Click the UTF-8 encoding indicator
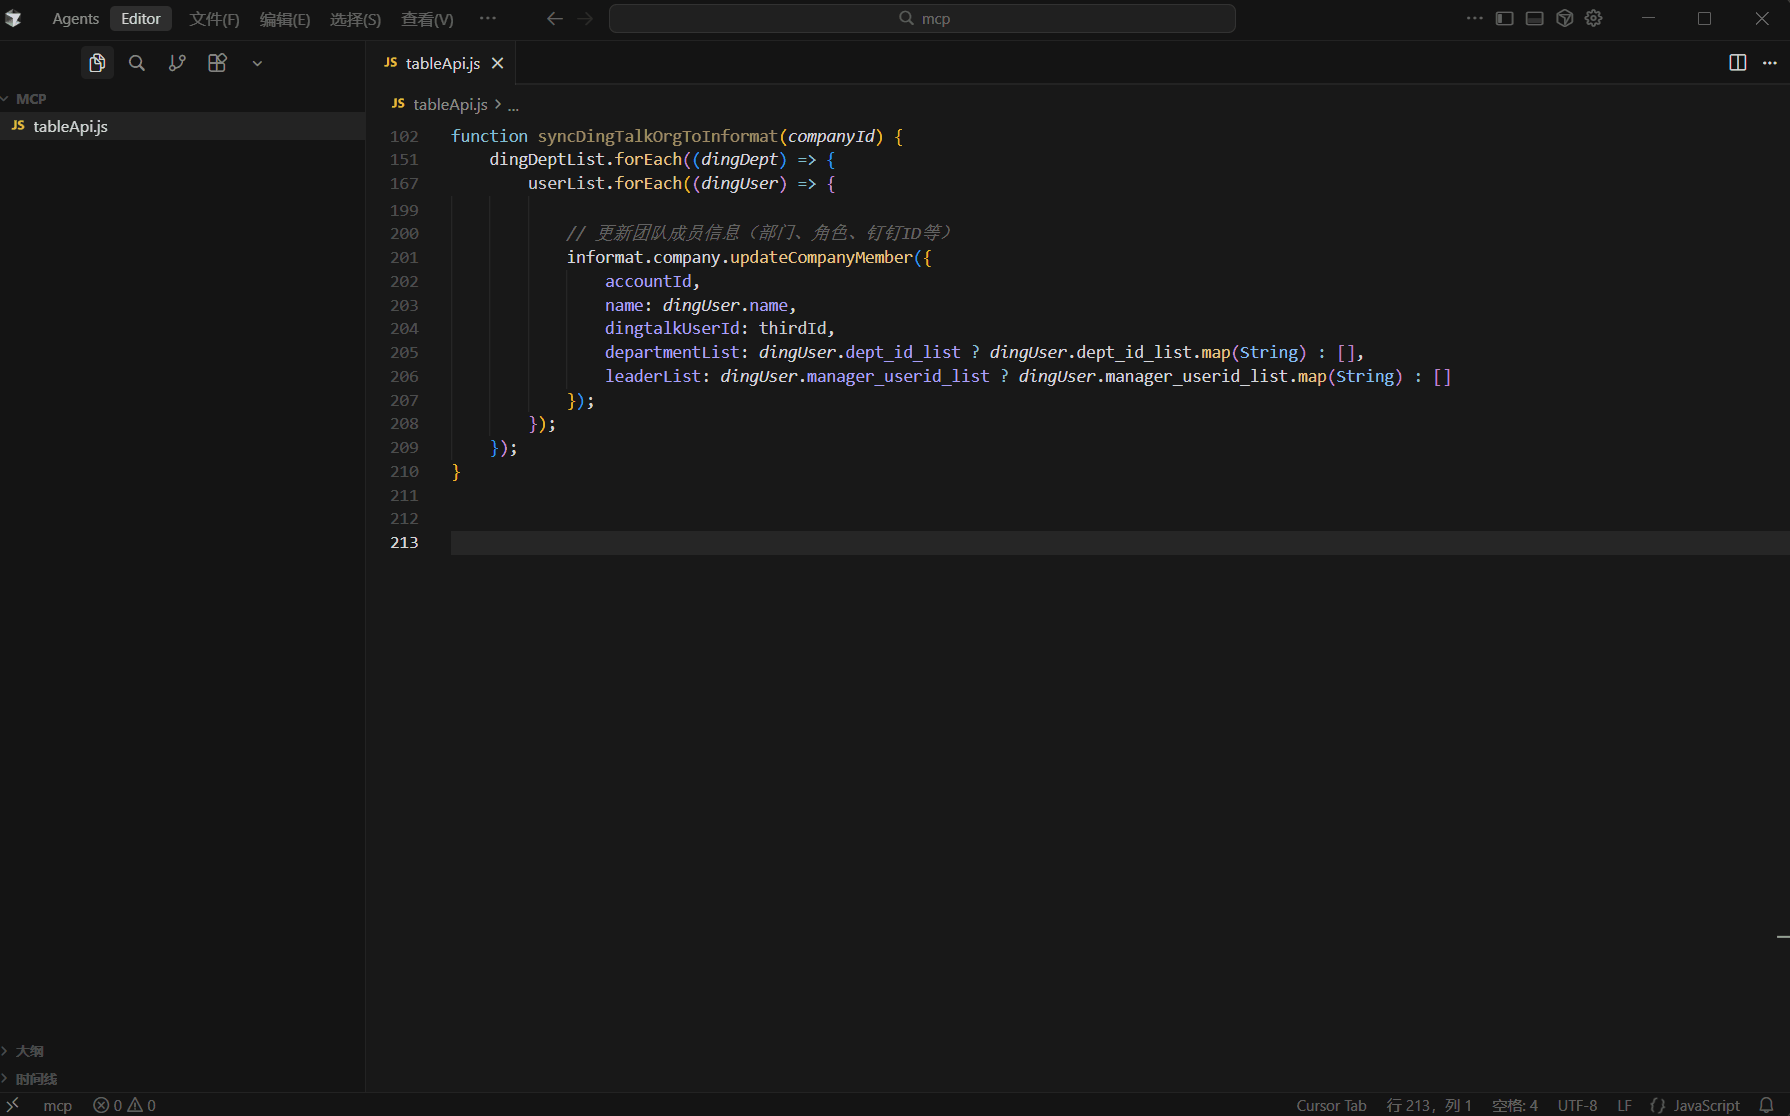The image size is (1790, 1116). tap(1577, 1105)
